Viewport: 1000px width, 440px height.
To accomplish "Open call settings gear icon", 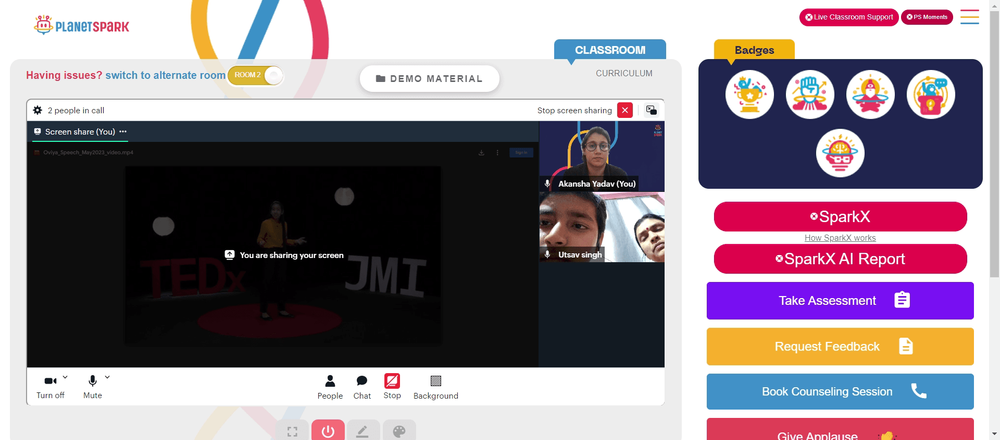I will tap(38, 110).
